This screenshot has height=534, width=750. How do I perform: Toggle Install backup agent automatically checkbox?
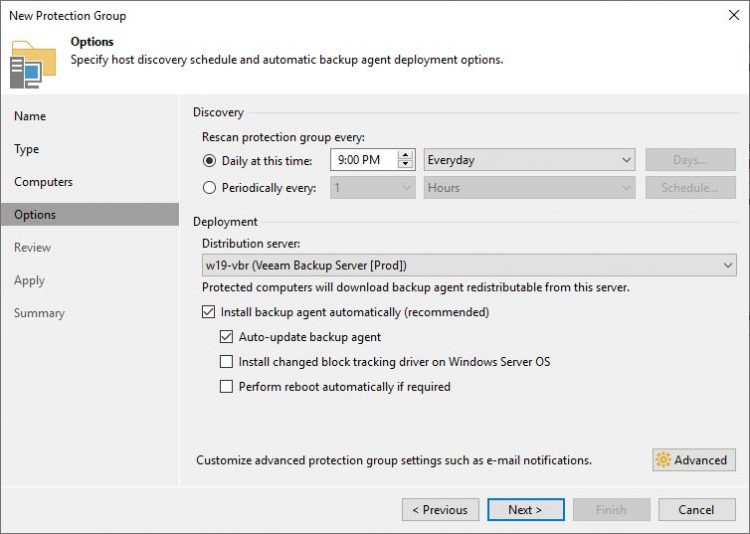[209, 312]
